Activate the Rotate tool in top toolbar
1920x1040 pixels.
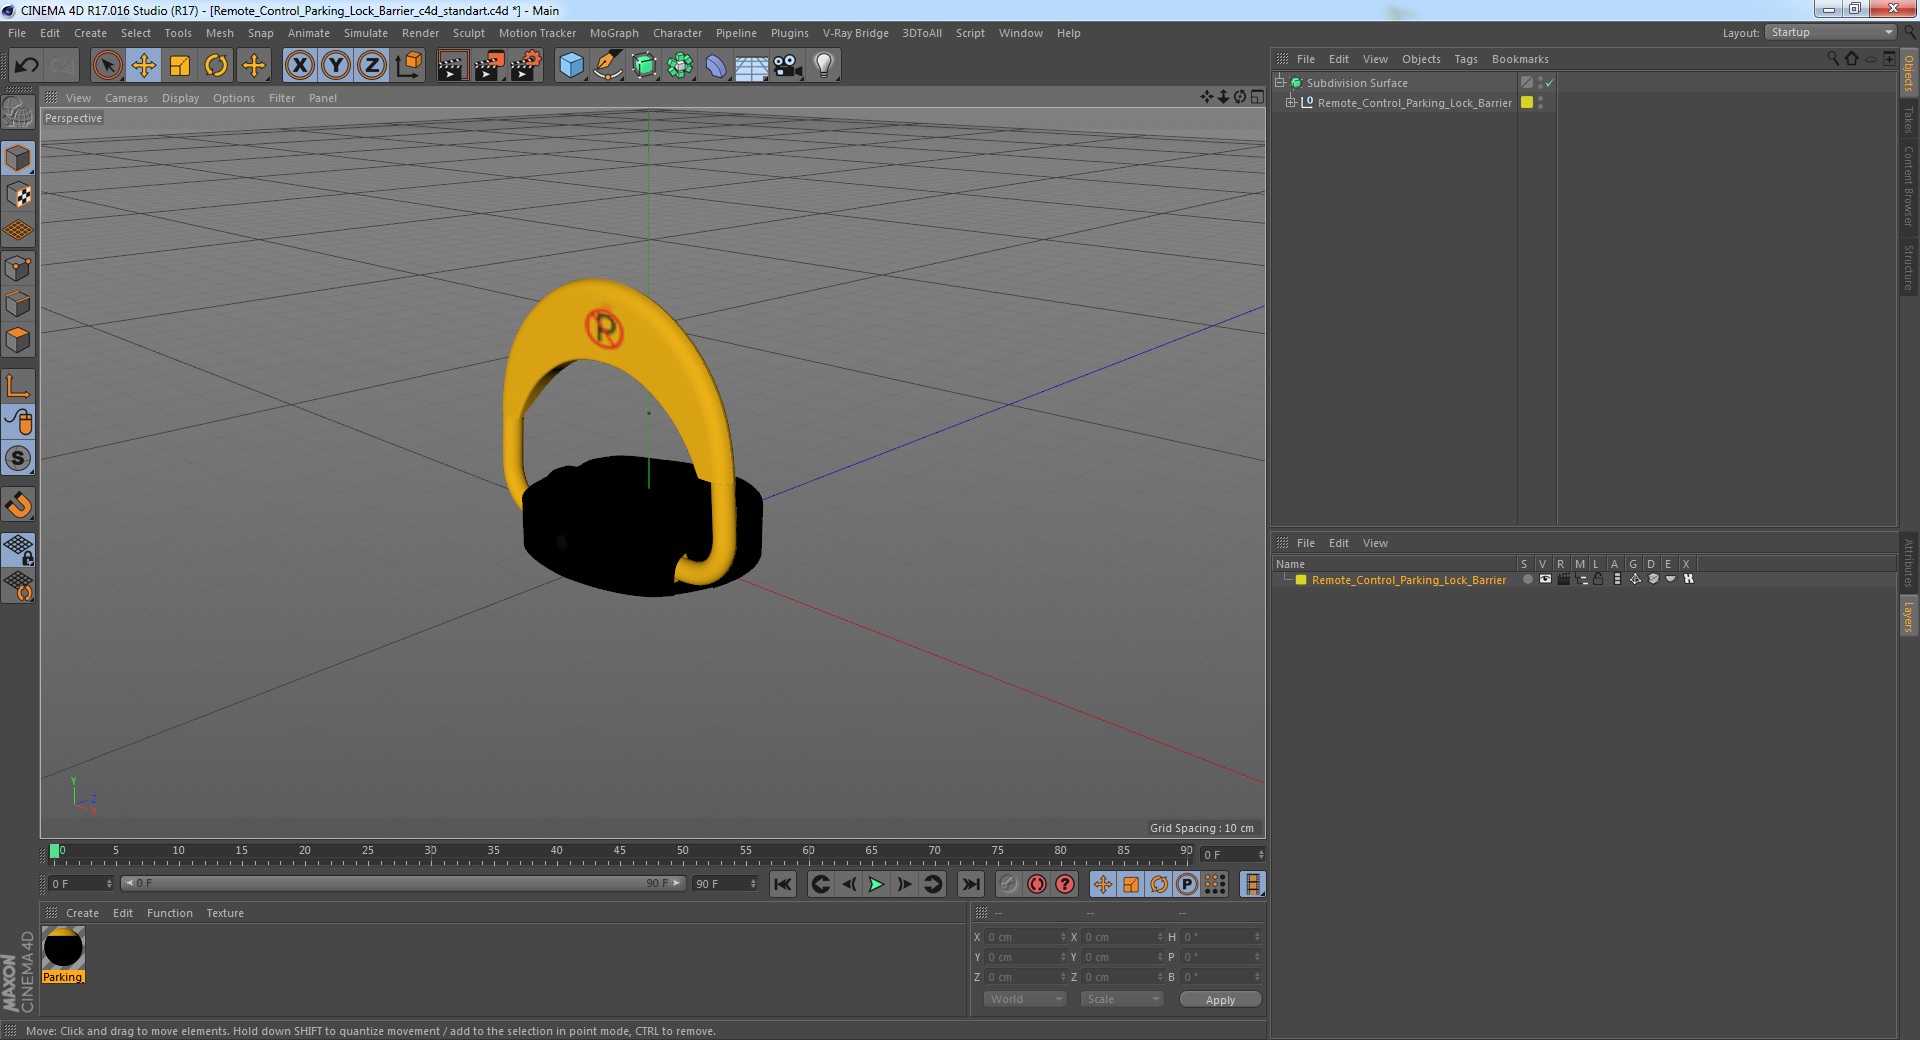point(216,66)
